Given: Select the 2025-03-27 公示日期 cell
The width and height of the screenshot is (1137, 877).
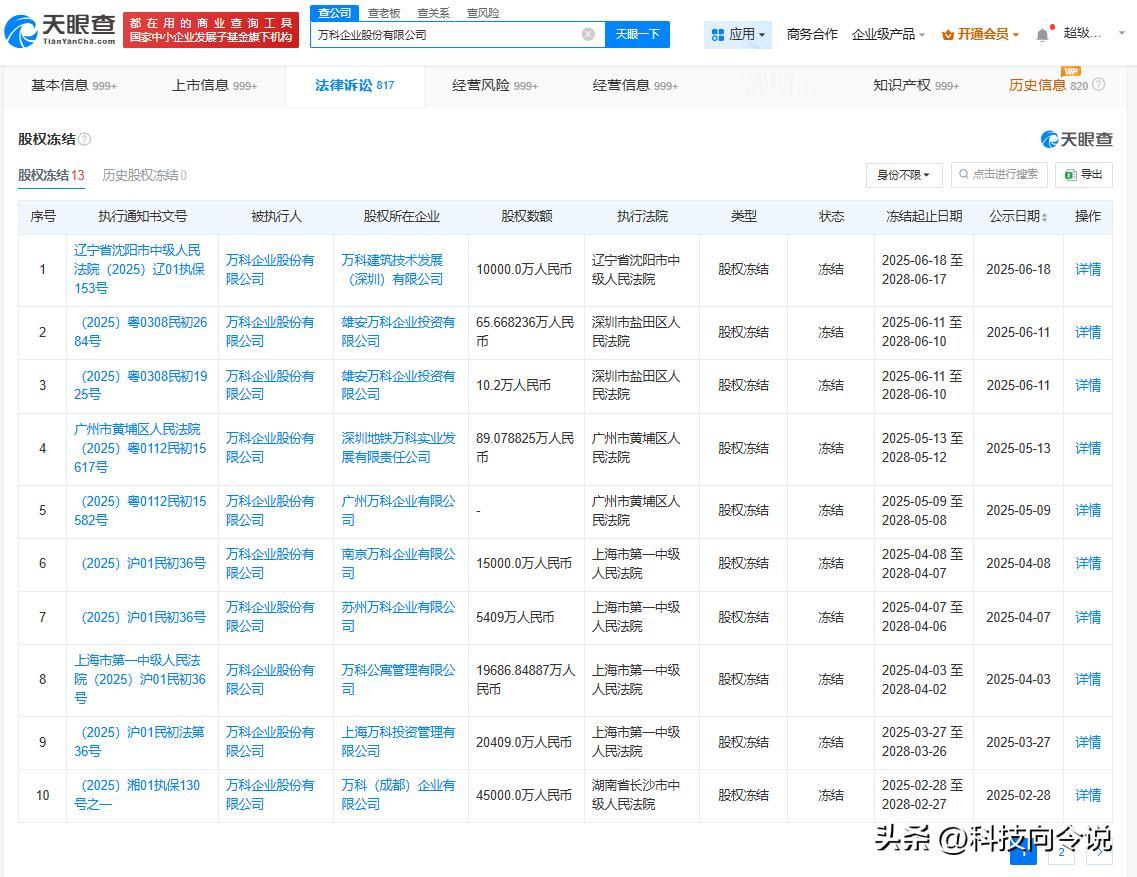Looking at the screenshot, I should [1018, 742].
